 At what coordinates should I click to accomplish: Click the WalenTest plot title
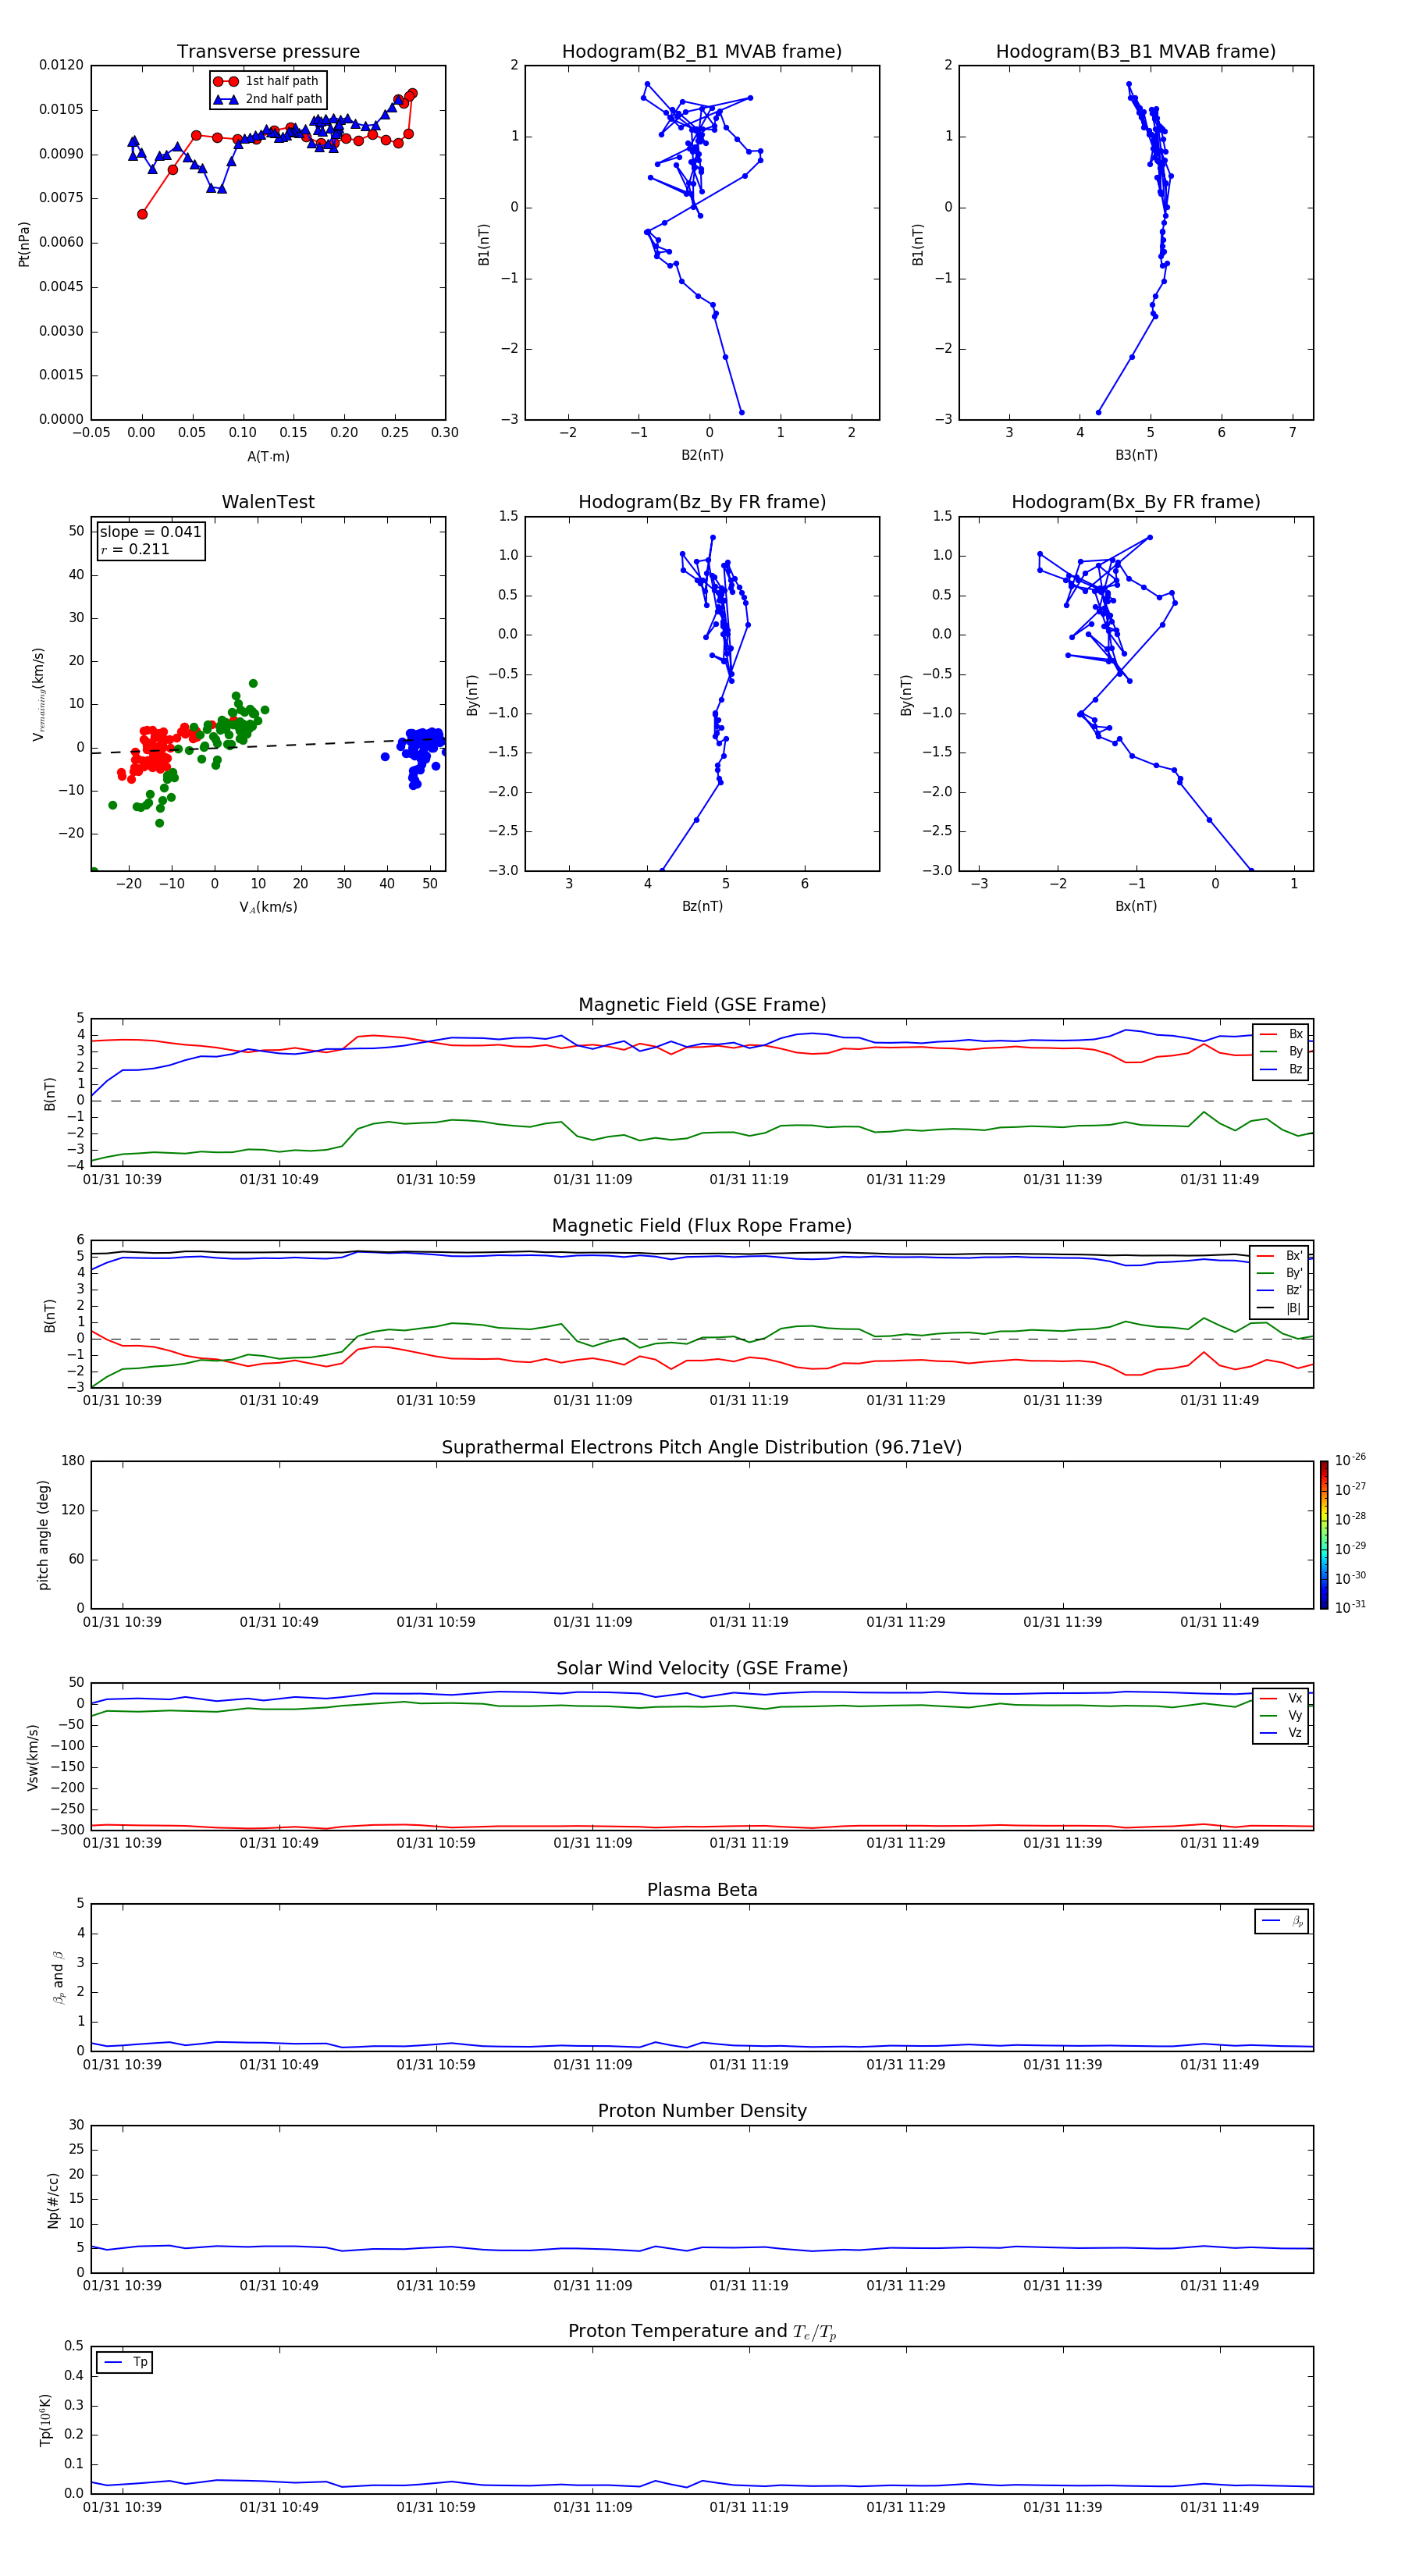pyautogui.click(x=268, y=502)
